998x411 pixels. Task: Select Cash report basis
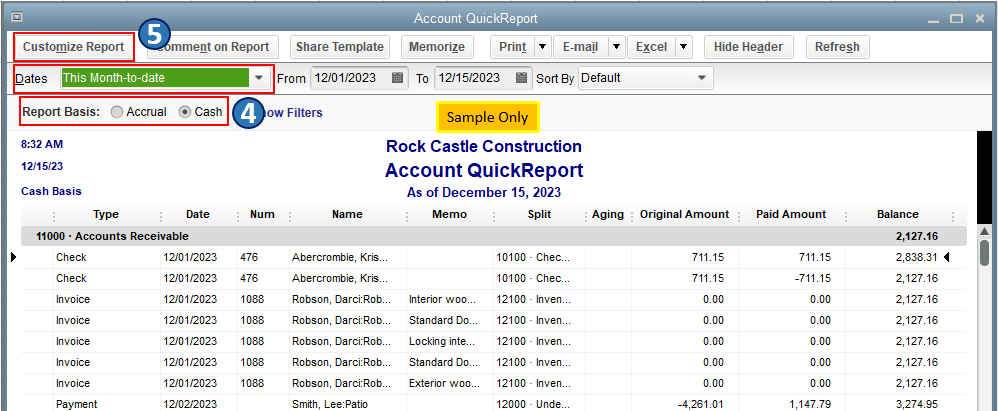point(185,112)
